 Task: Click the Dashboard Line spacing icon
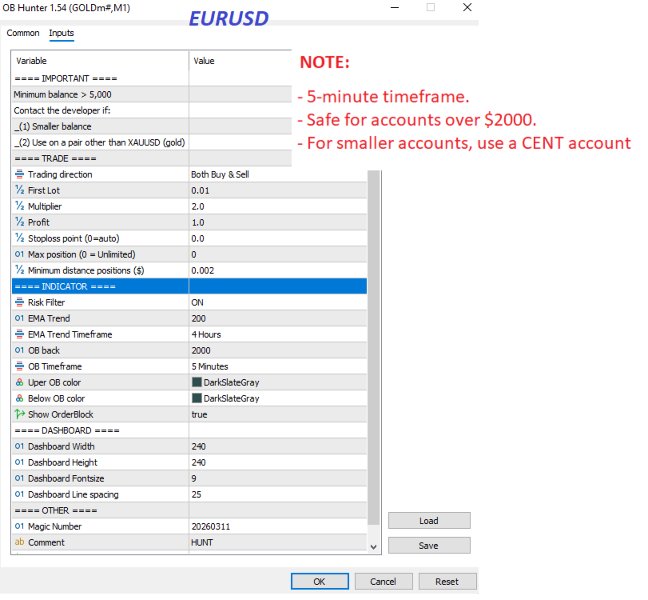19,495
